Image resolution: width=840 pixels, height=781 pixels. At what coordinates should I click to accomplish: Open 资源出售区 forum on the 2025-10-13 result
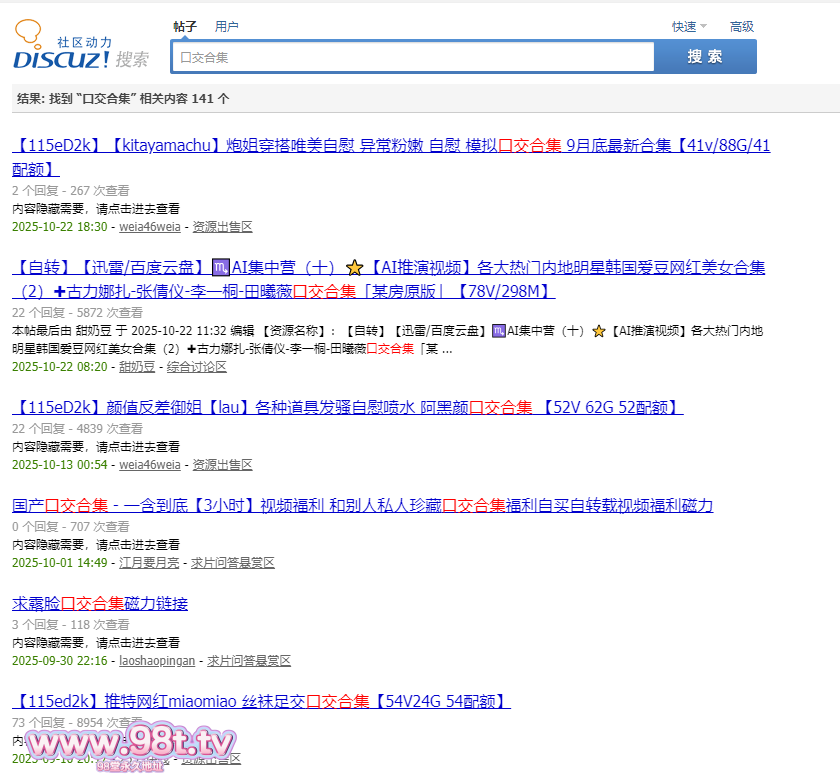click(x=222, y=465)
